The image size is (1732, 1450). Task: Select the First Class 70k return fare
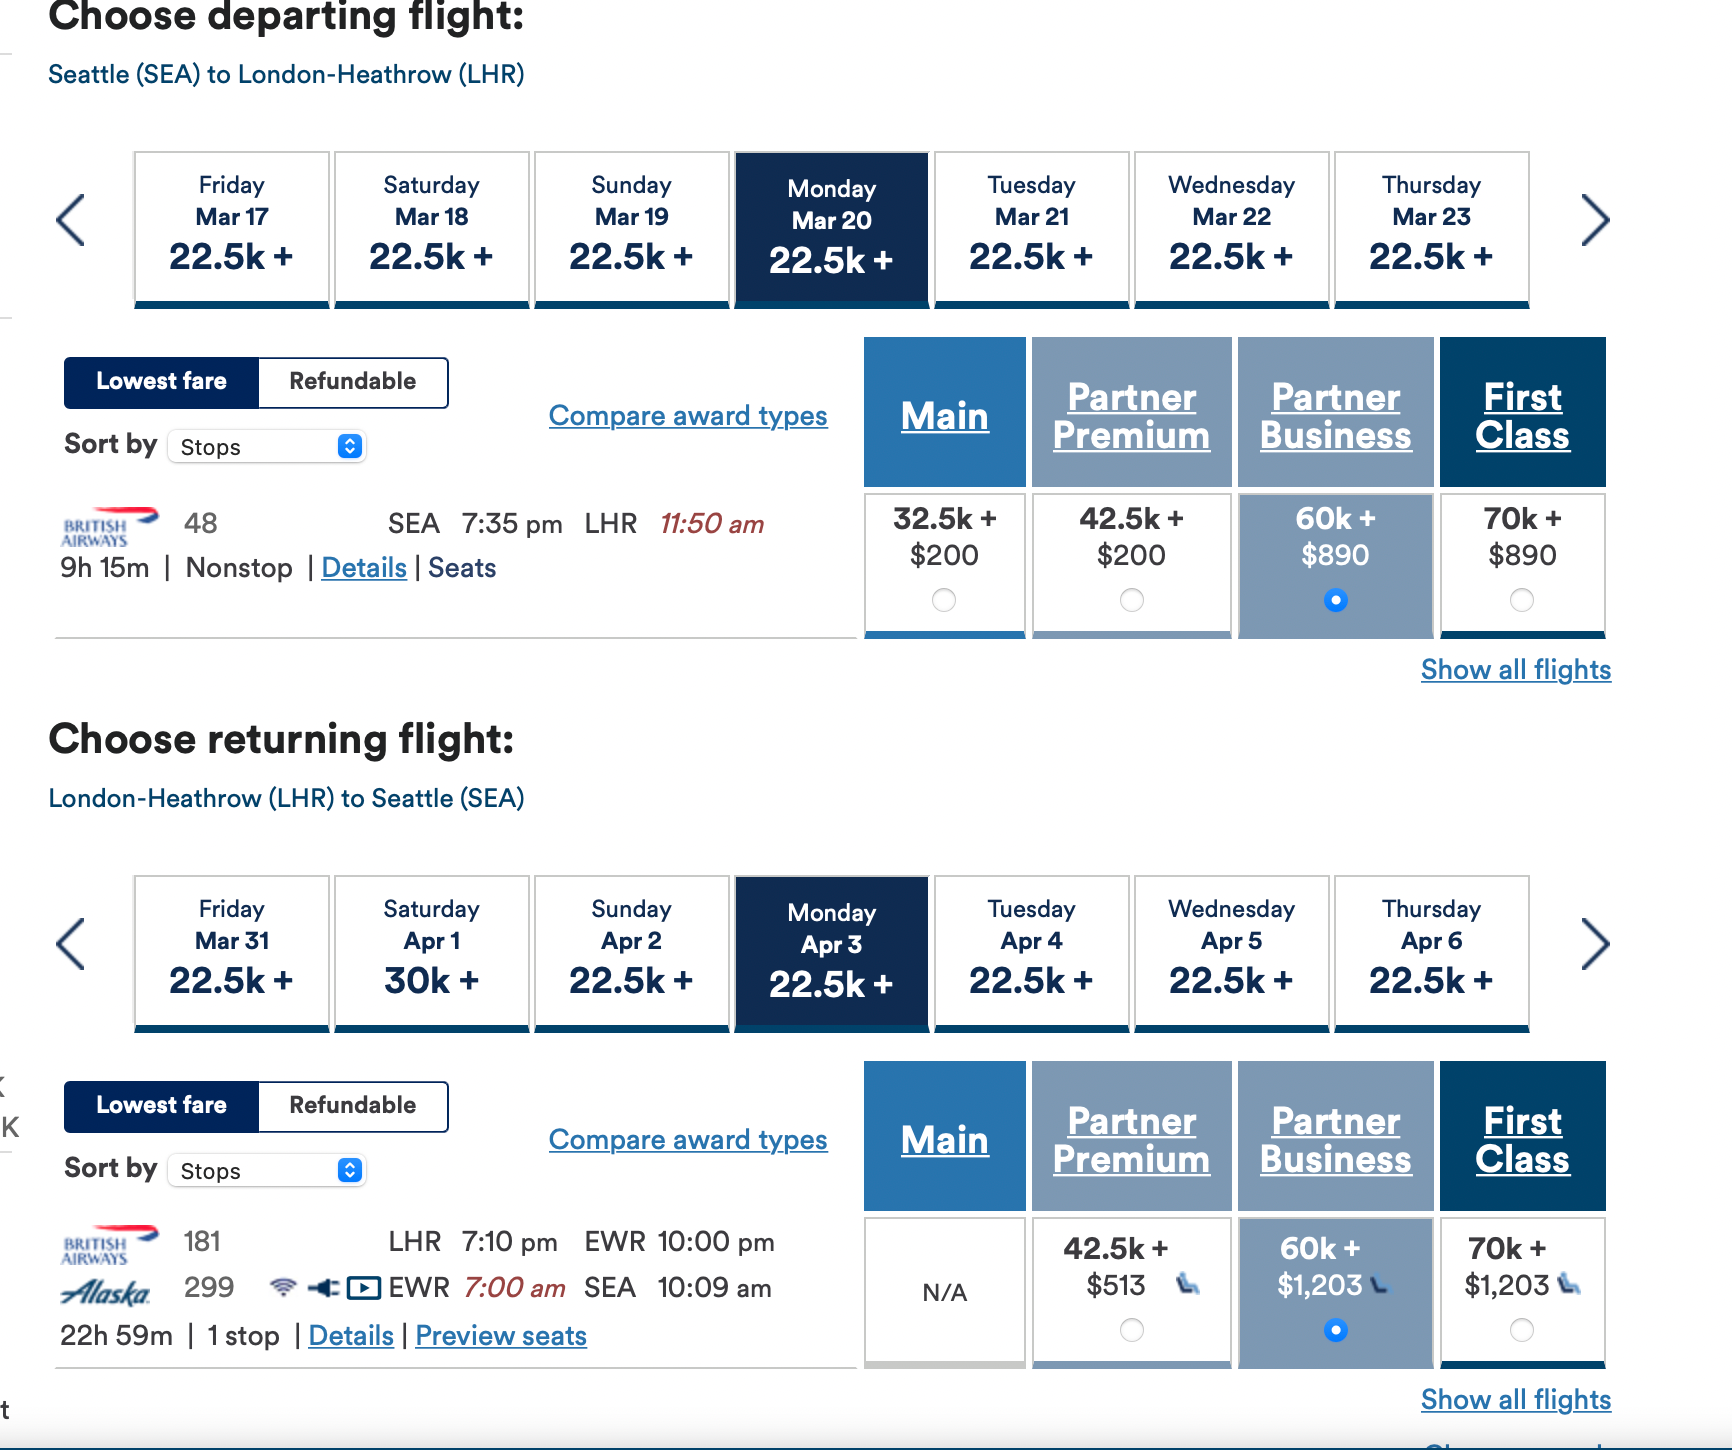coord(1521,1330)
